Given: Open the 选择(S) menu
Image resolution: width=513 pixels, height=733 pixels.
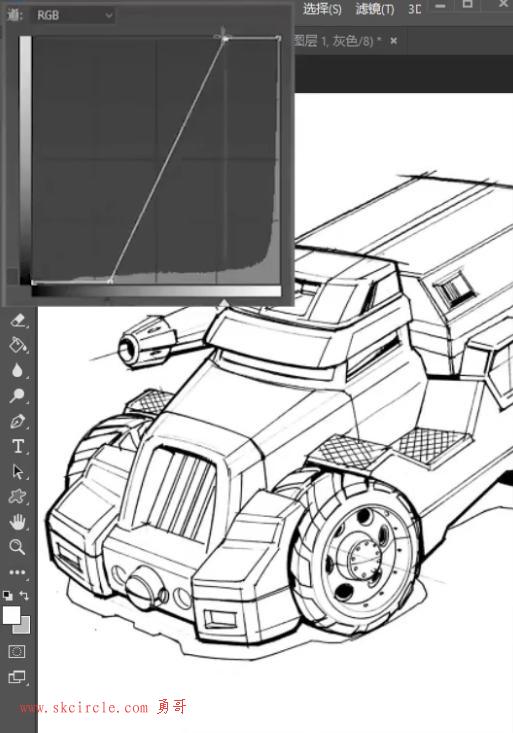Looking at the screenshot, I should [322, 9].
